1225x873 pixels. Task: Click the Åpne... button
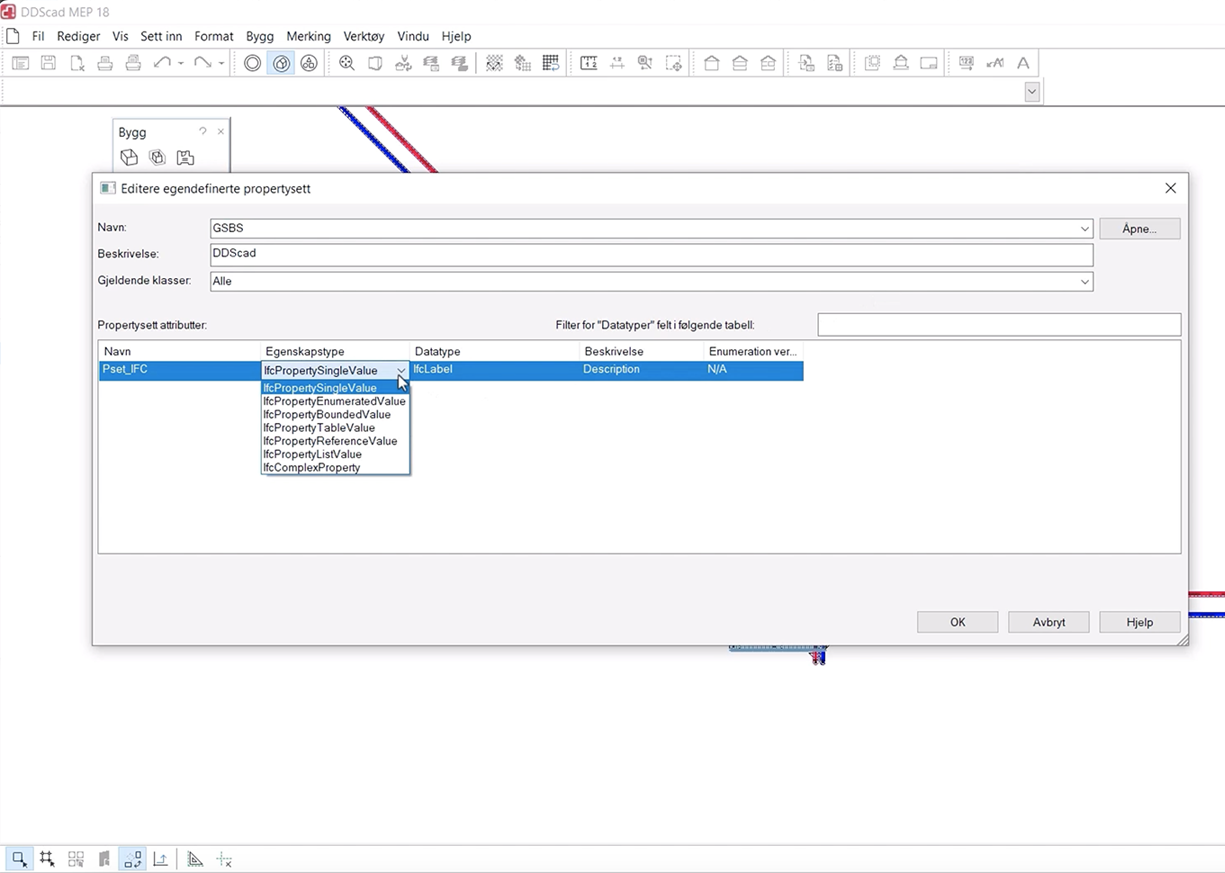point(1139,229)
